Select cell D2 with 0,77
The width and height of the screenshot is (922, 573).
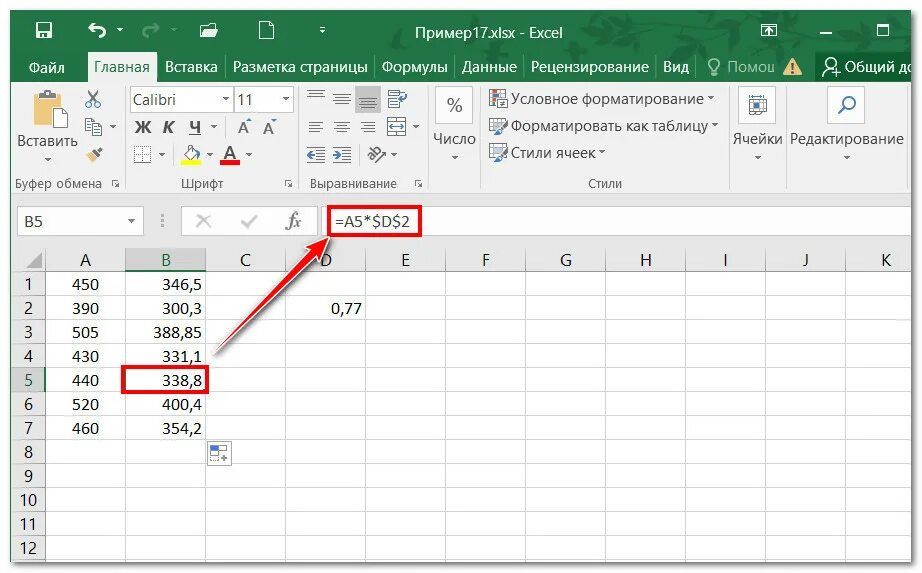pyautogui.click(x=325, y=308)
